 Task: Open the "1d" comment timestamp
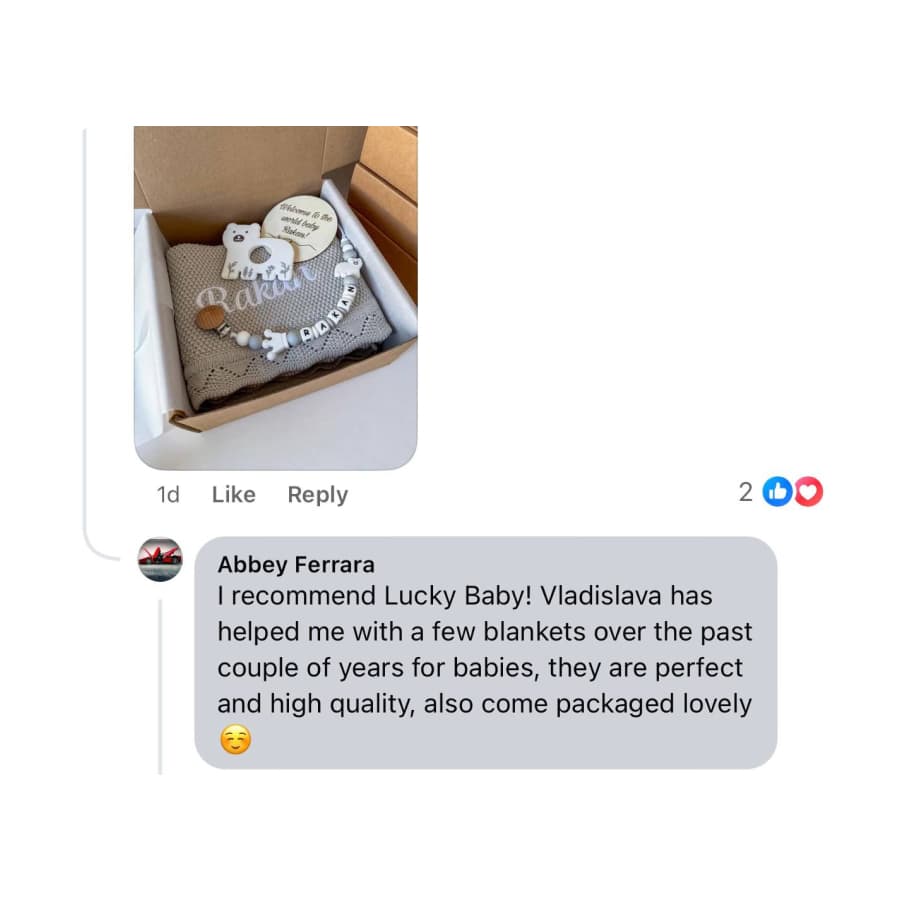coord(168,494)
